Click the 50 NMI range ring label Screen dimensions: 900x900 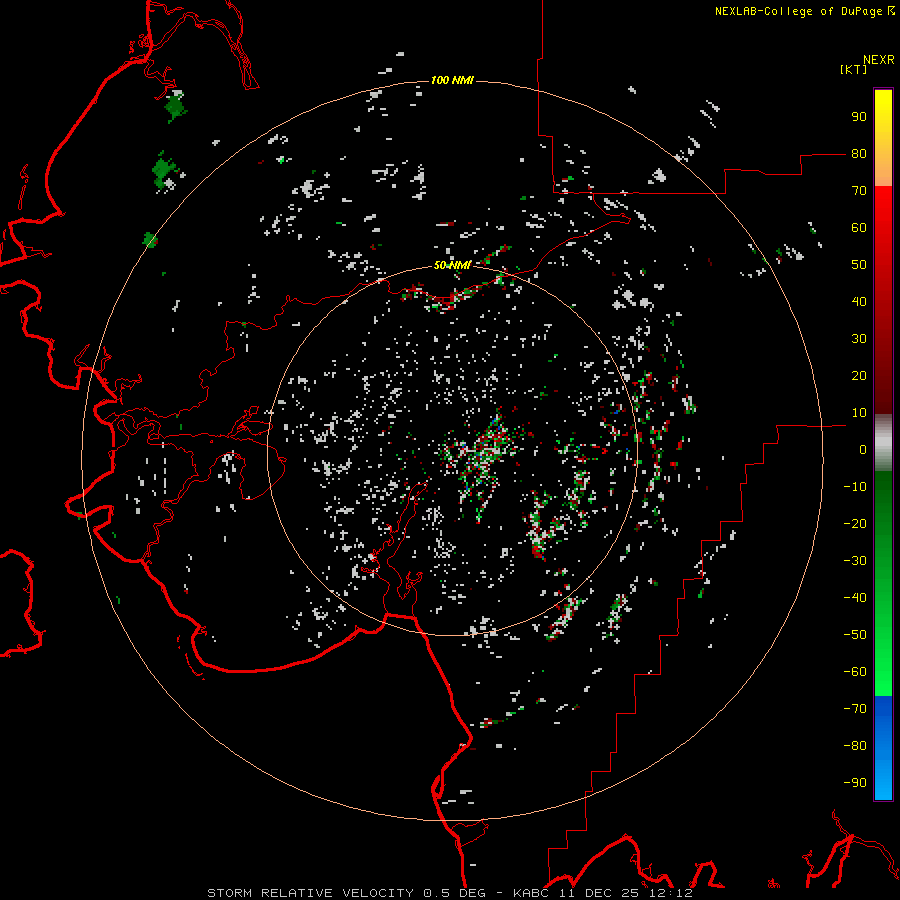point(452,265)
